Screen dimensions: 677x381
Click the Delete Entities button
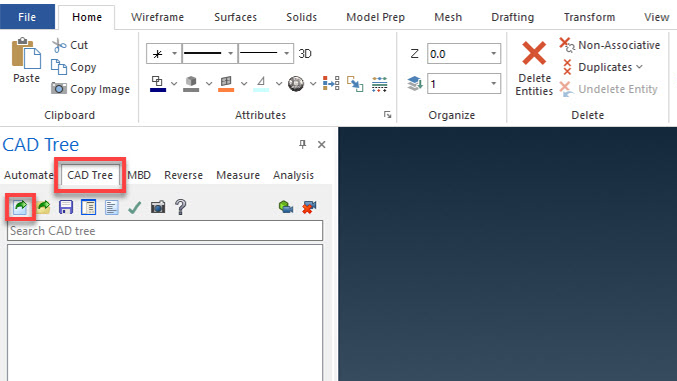coord(534,68)
